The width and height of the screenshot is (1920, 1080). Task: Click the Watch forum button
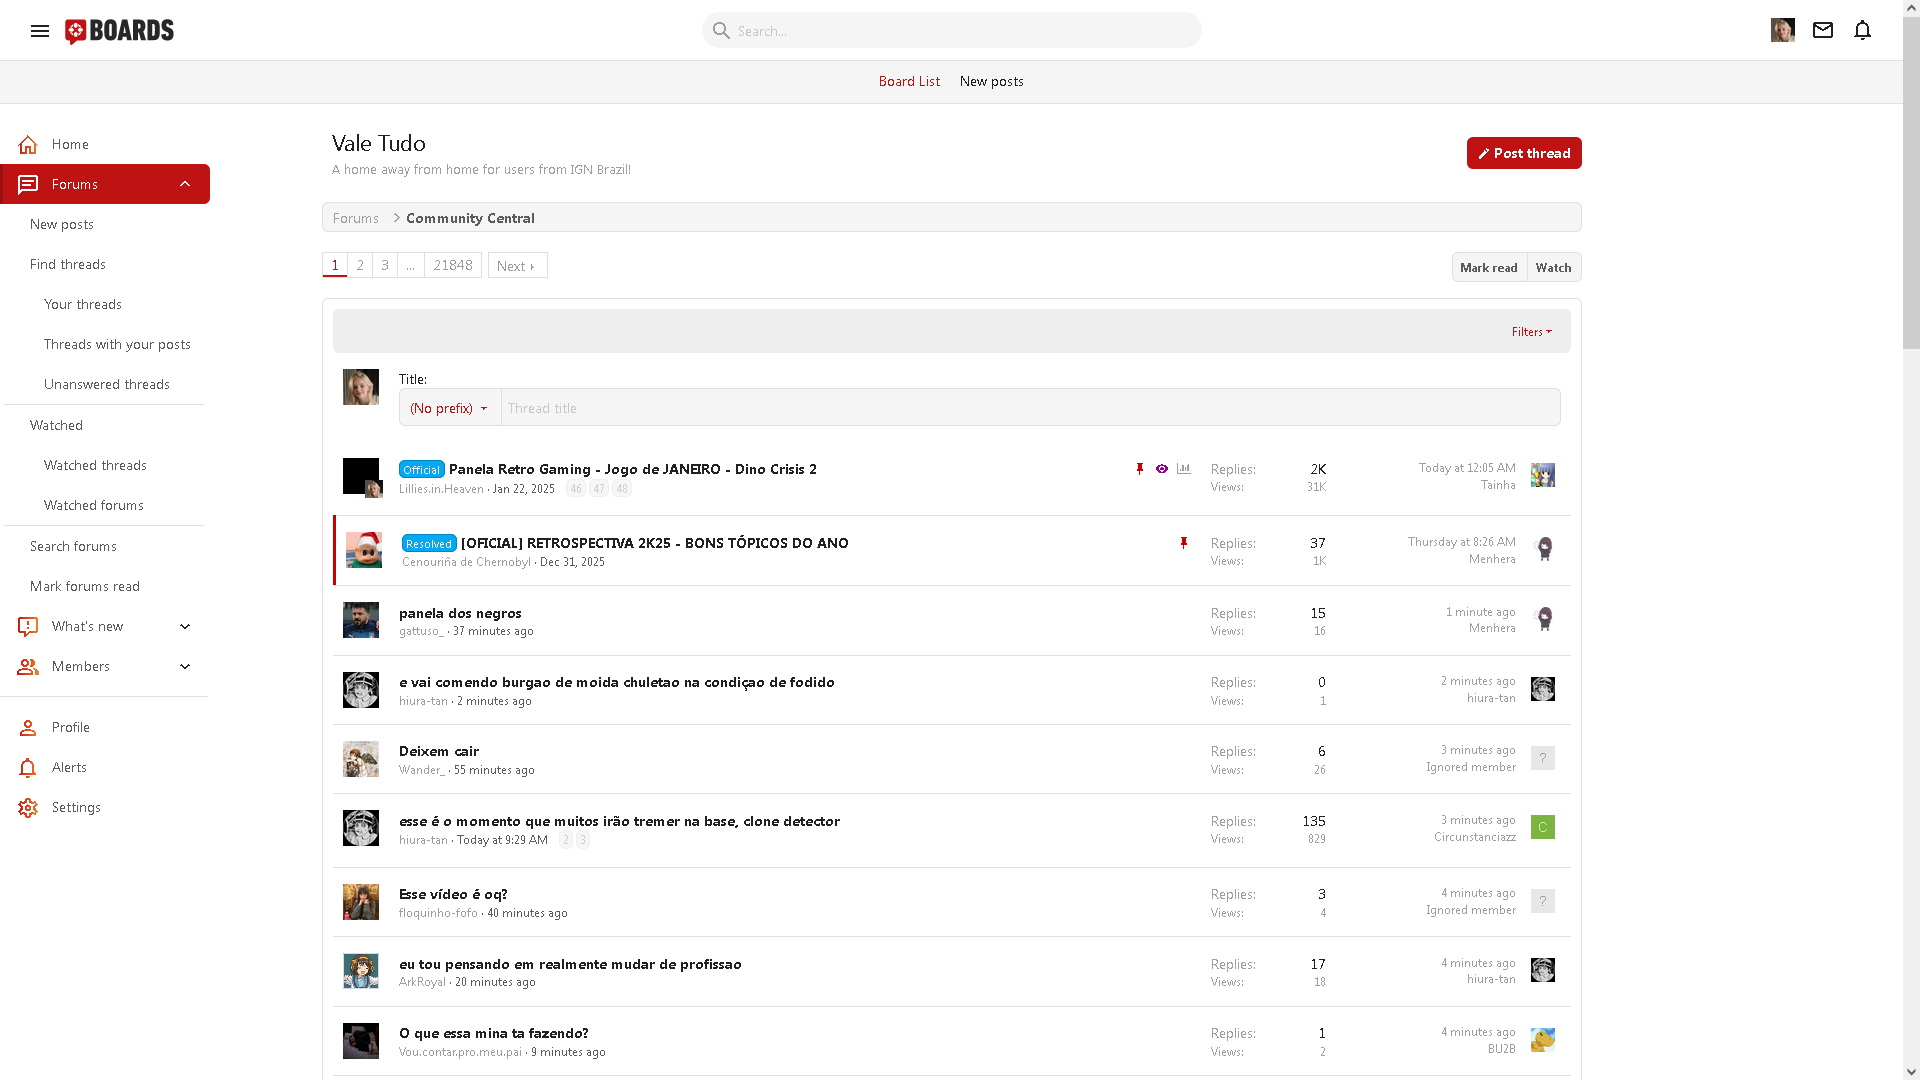(x=1553, y=268)
